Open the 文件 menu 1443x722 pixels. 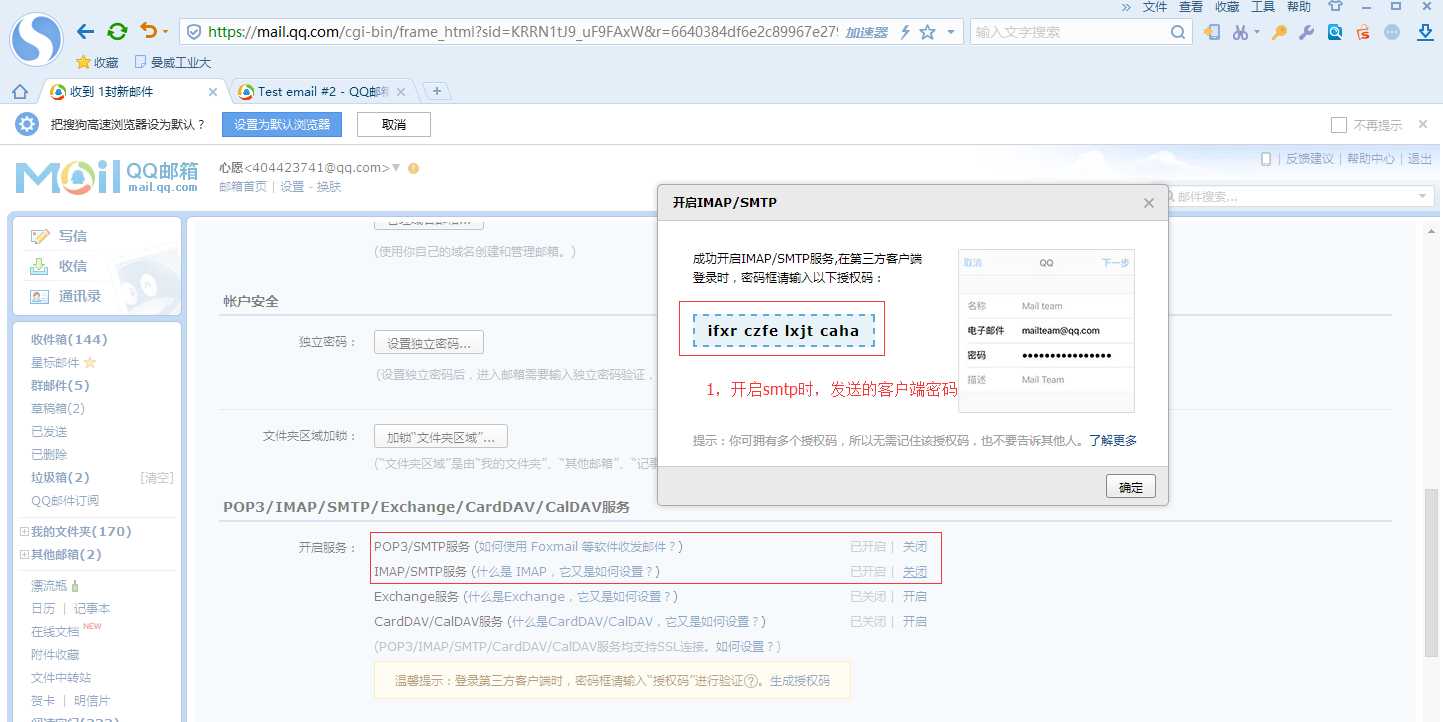pyautogui.click(x=1155, y=6)
